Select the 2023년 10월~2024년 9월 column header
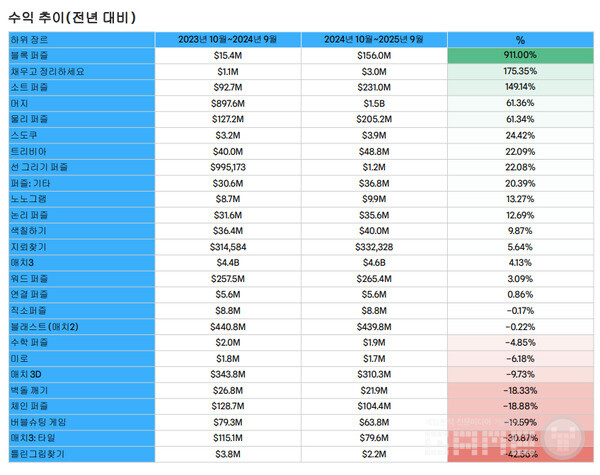 tap(230, 39)
